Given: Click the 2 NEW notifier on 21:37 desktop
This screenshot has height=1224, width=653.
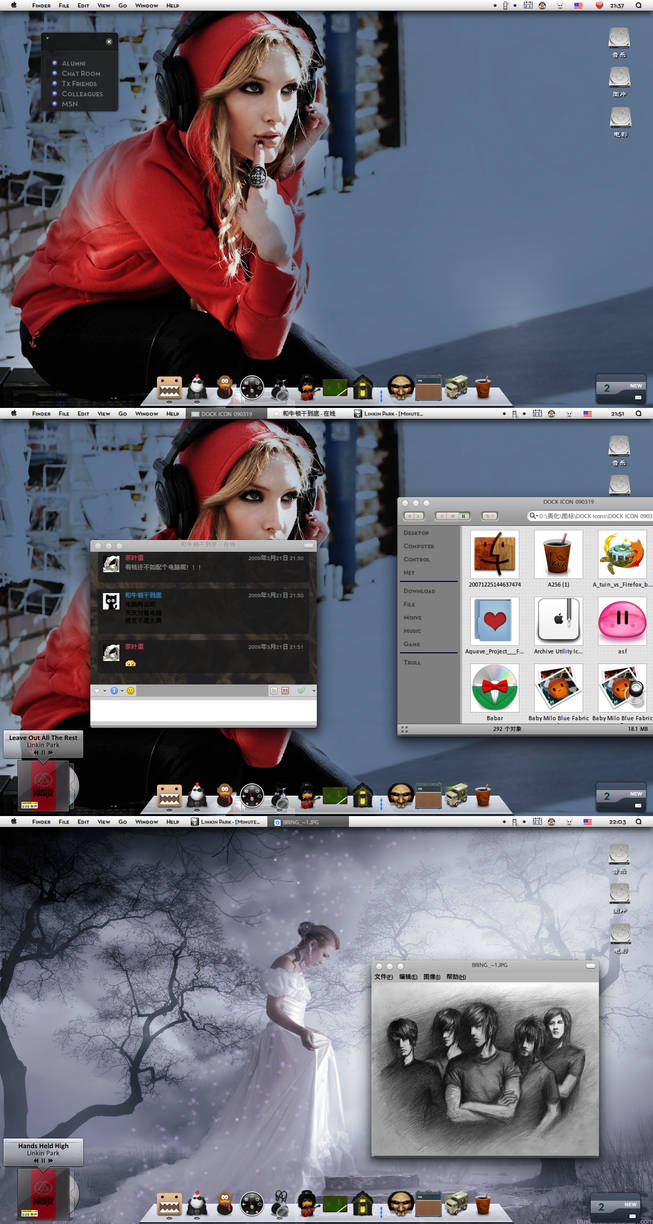Looking at the screenshot, I should (621, 389).
